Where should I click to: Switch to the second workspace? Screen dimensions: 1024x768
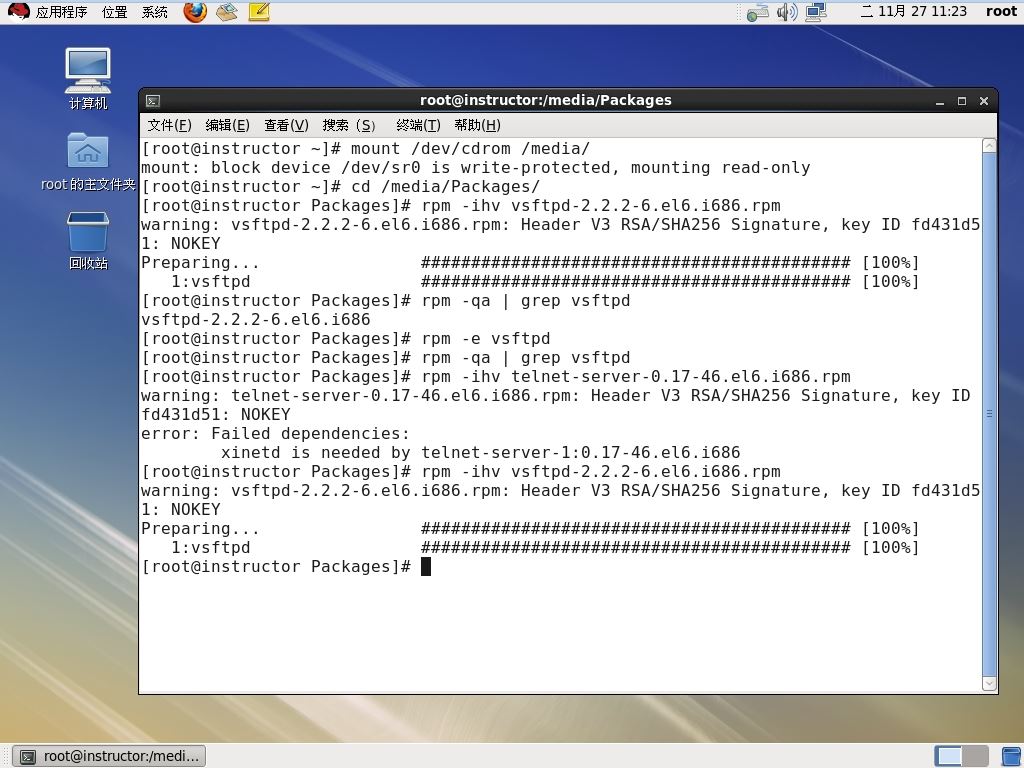[x=975, y=756]
